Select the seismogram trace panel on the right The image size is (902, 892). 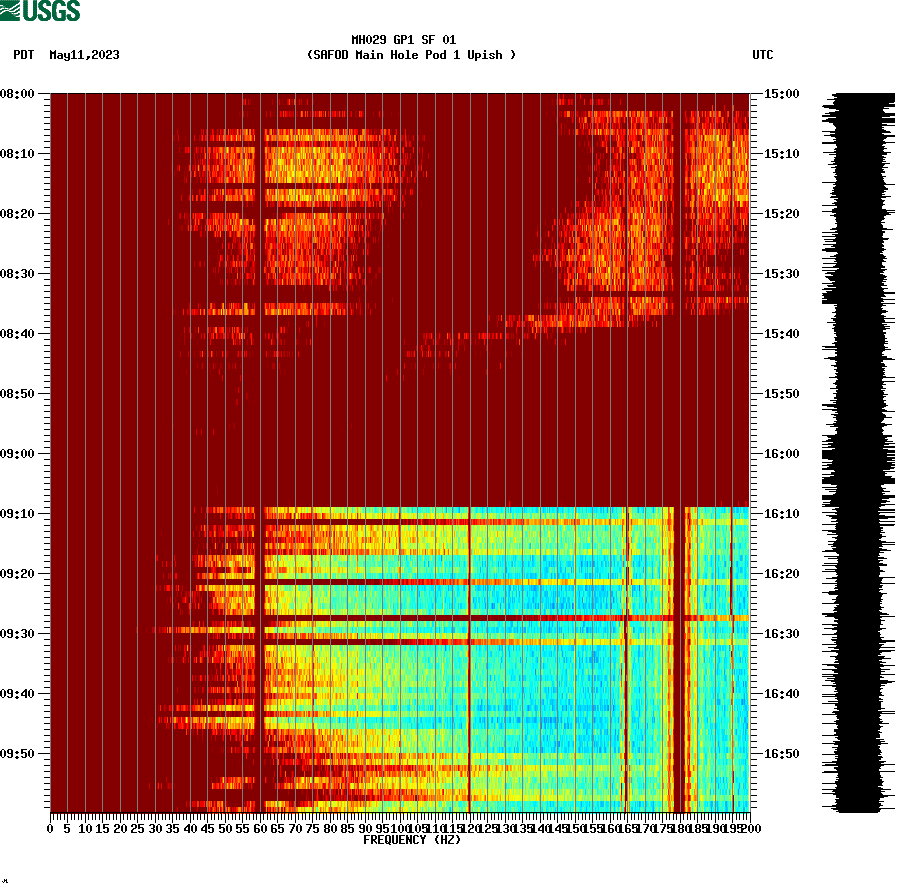tap(855, 450)
